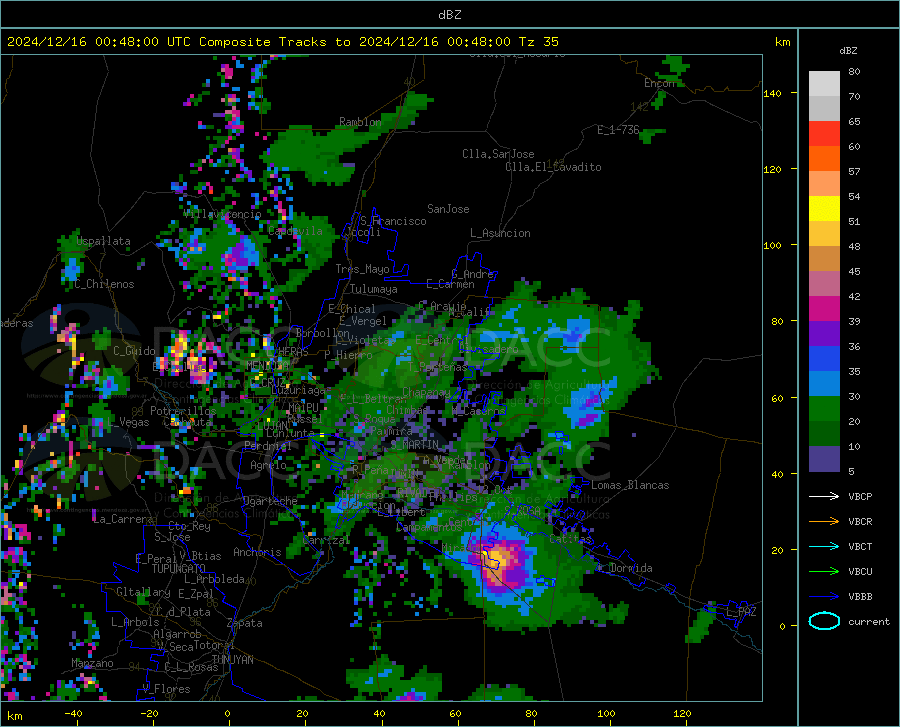900x727 pixels.
Task: Click the 'Encon' map label
Action: [660, 83]
